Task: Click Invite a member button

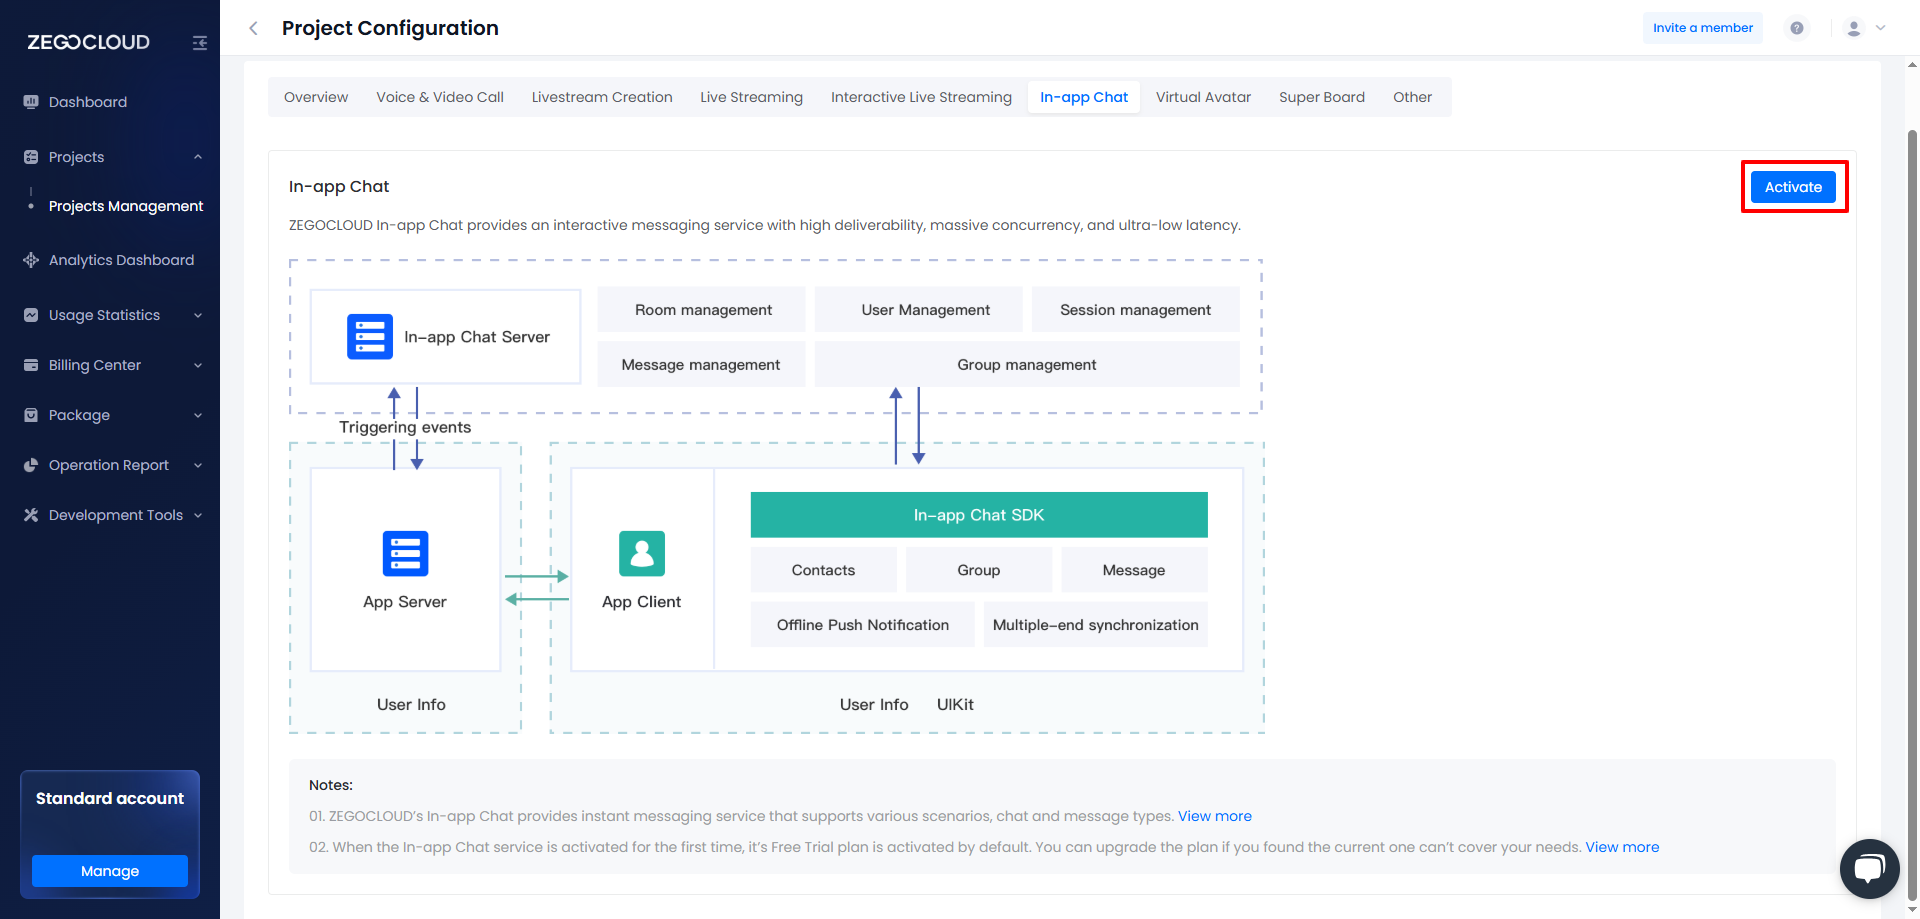Action: pos(1702,28)
